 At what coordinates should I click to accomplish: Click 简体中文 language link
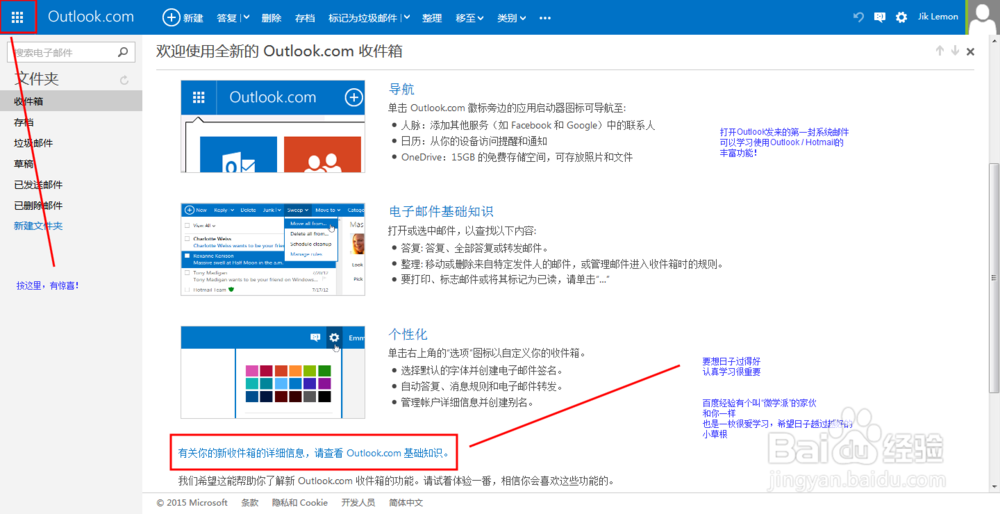pos(406,503)
